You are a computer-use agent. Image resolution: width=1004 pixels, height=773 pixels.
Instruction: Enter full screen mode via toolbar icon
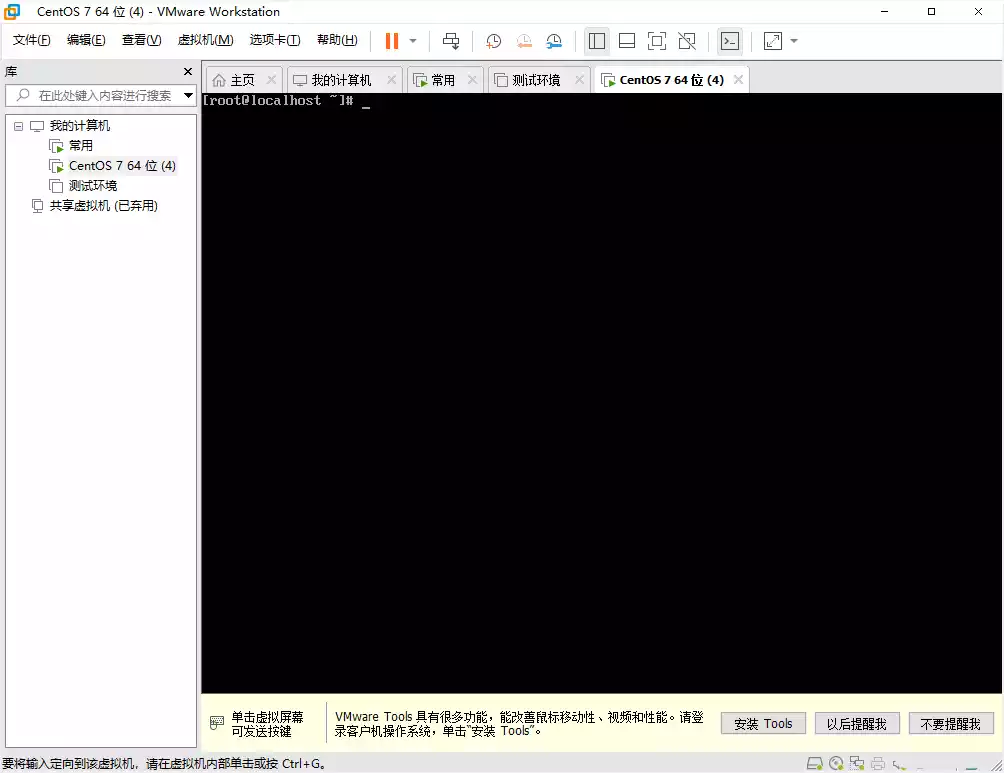coord(656,41)
